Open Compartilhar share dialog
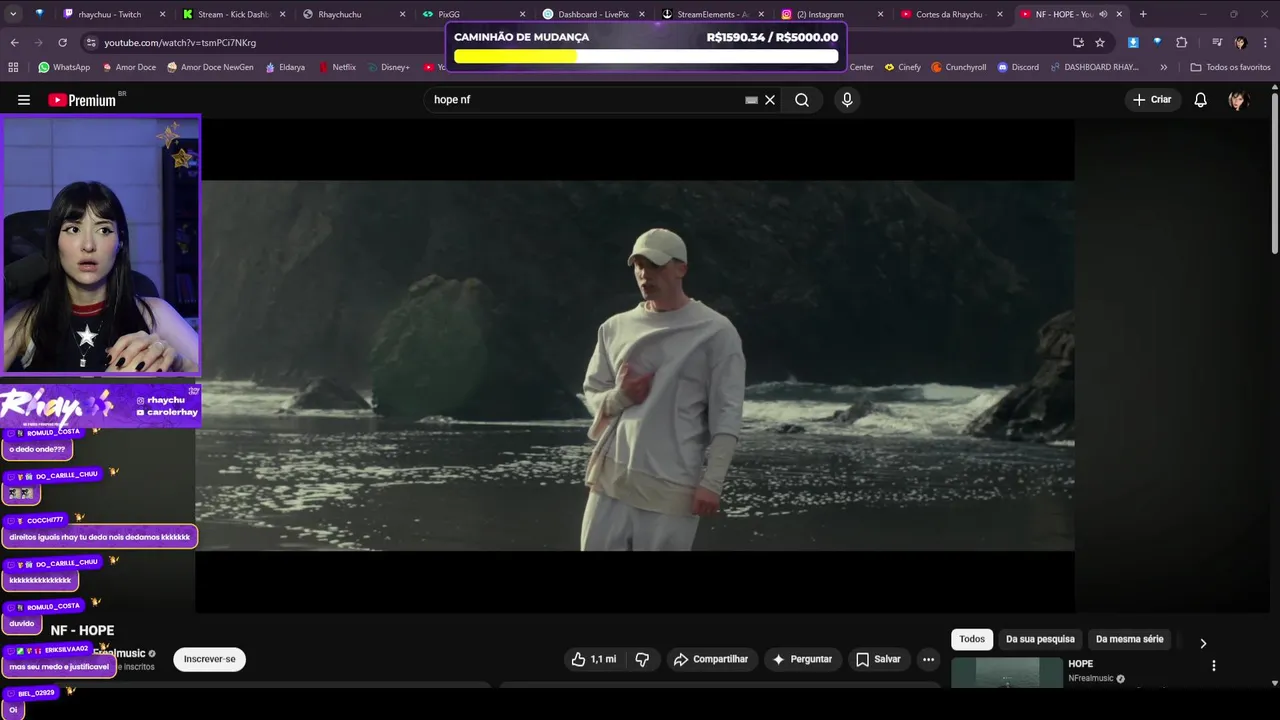 point(711,659)
